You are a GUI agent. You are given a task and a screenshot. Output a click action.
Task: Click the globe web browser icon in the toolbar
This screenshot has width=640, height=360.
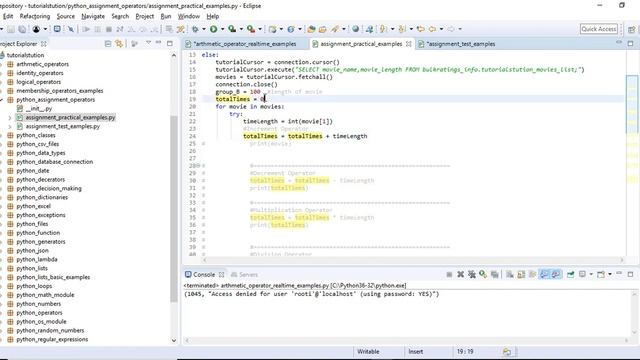pyautogui.click(x=356, y=29)
